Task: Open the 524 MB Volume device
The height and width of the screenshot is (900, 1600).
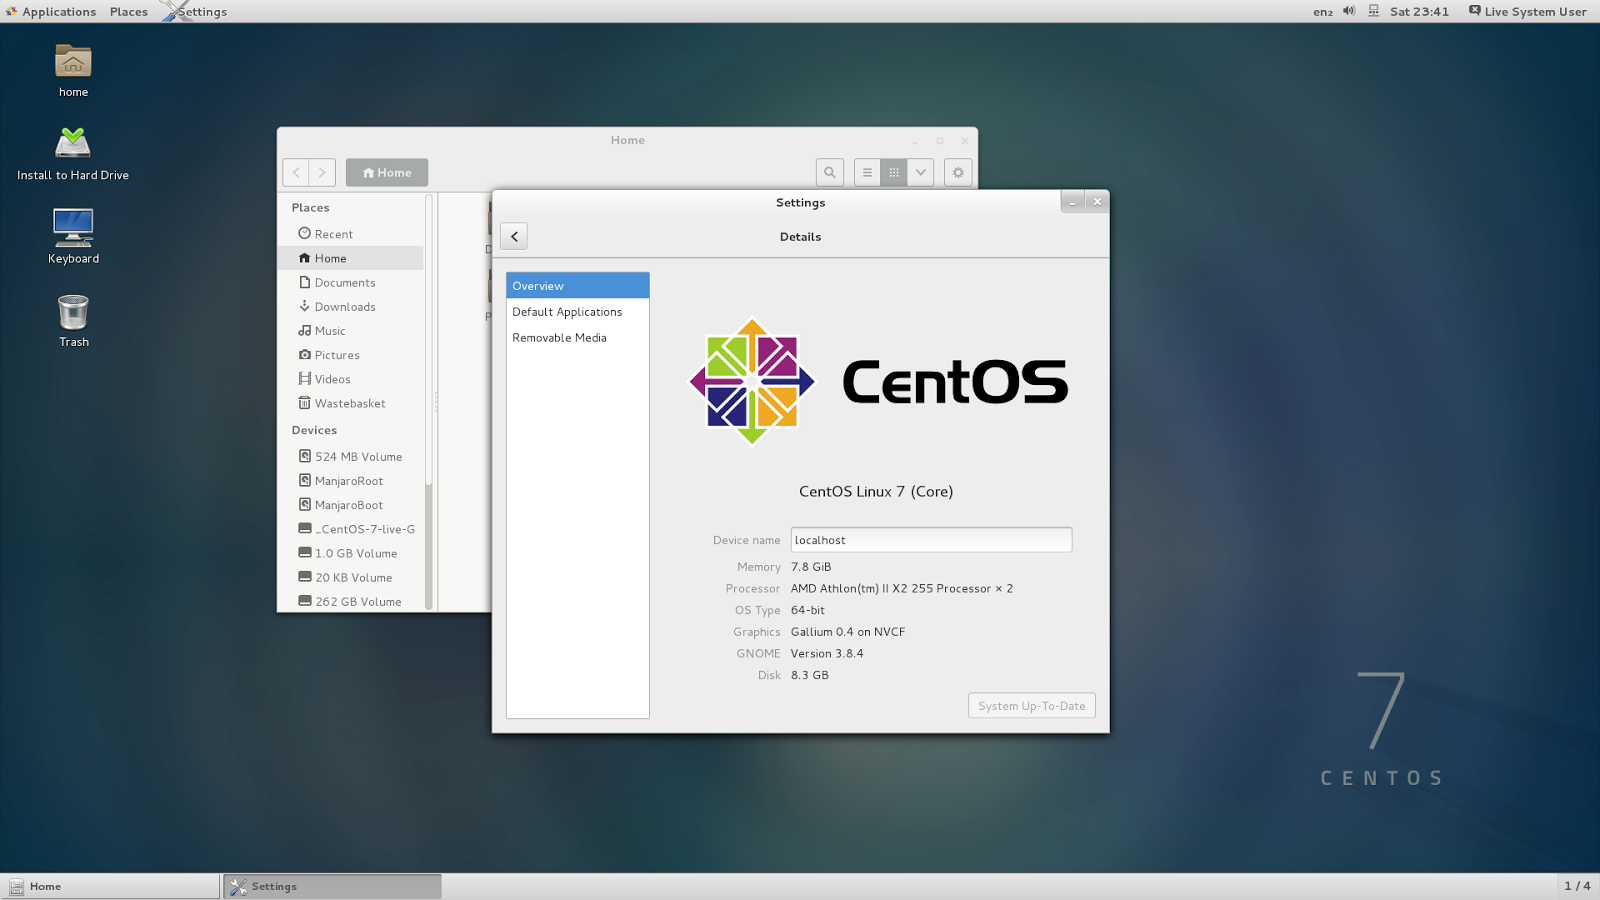Action: point(350,457)
